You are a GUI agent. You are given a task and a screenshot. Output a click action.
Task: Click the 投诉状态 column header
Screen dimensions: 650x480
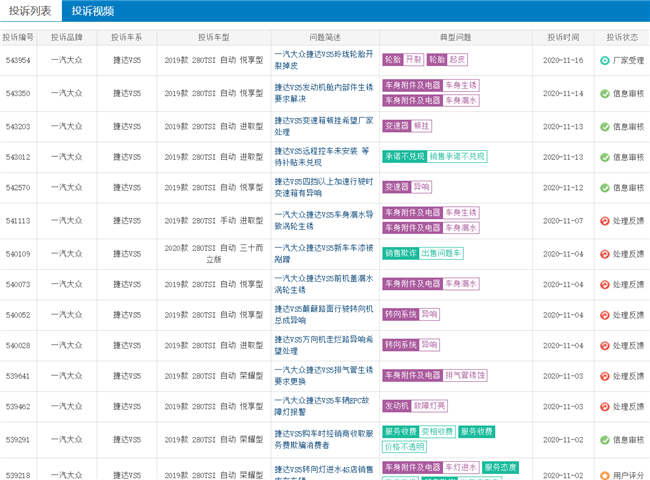(622, 37)
